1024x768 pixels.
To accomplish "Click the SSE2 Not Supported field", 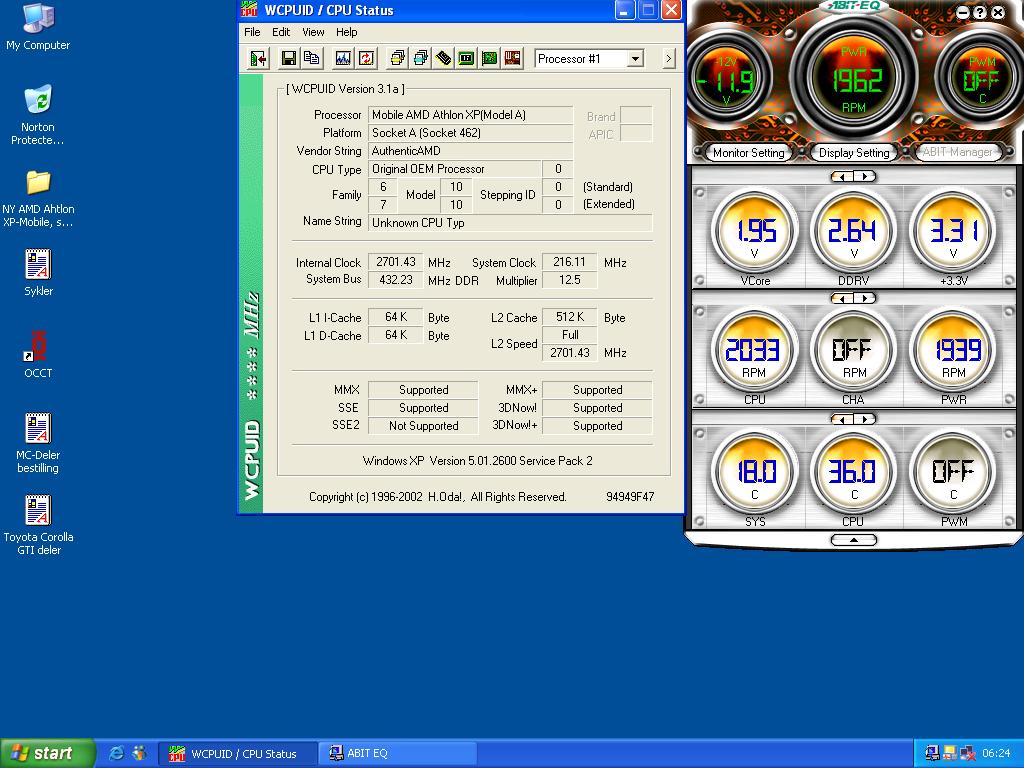I will point(423,426).
